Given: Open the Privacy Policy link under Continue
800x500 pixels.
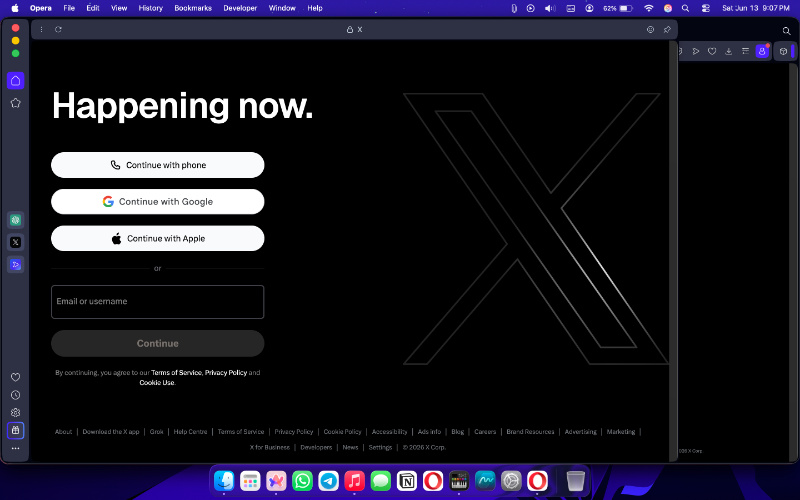Looking at the screenshot, I should pyautogui.click(x=226, y=372).
